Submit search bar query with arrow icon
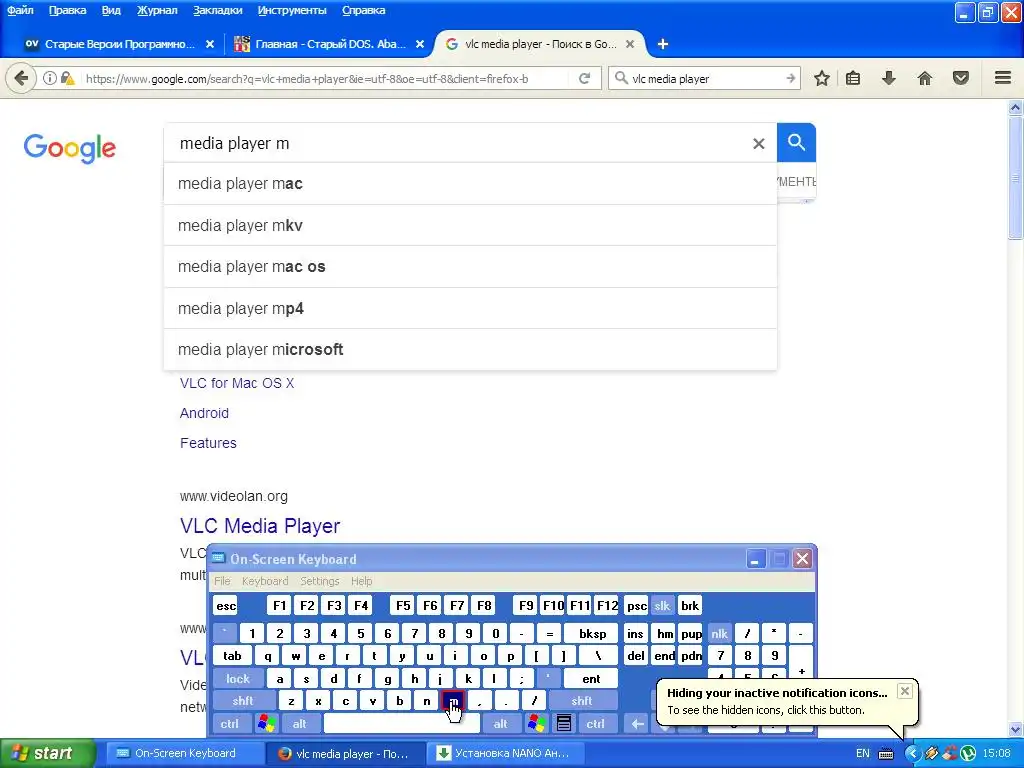Image resolution: width=1024 pixels, height=768 pixels. tap(790, 78)
